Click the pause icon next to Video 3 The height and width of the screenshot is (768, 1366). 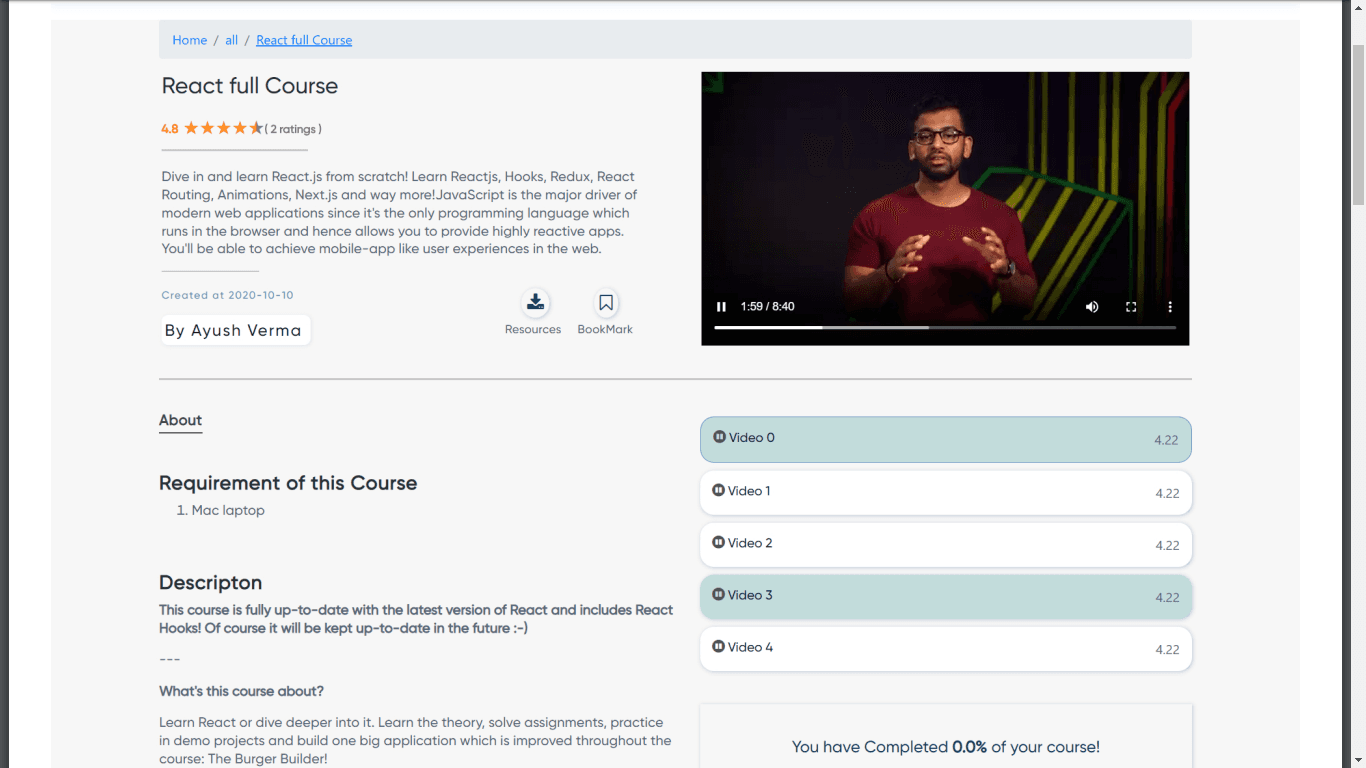coord(718,594)
